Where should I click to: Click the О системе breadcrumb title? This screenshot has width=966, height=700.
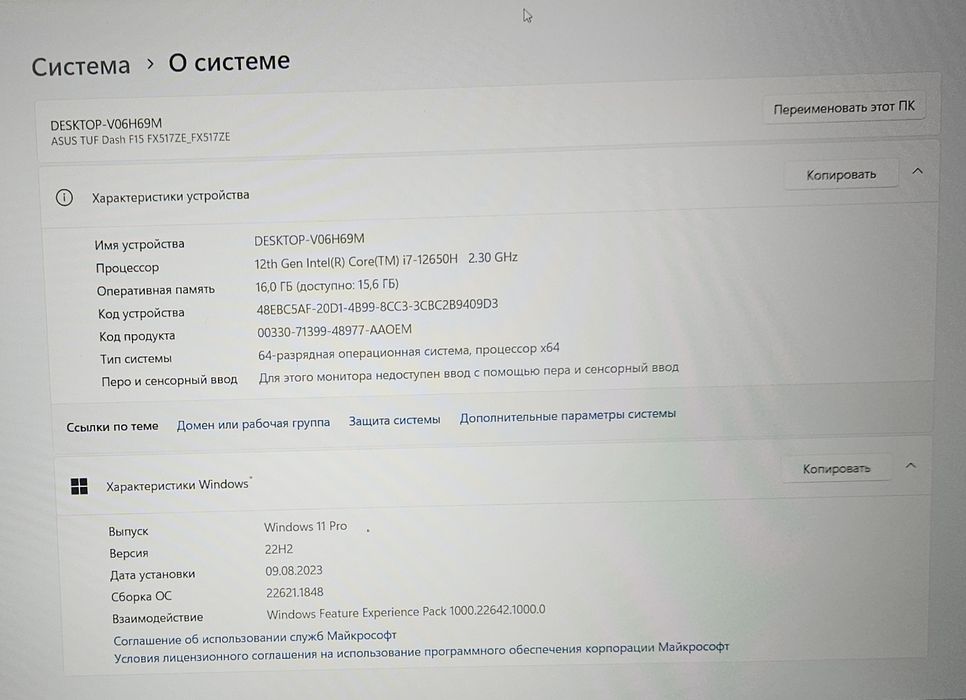click(229, 62)
